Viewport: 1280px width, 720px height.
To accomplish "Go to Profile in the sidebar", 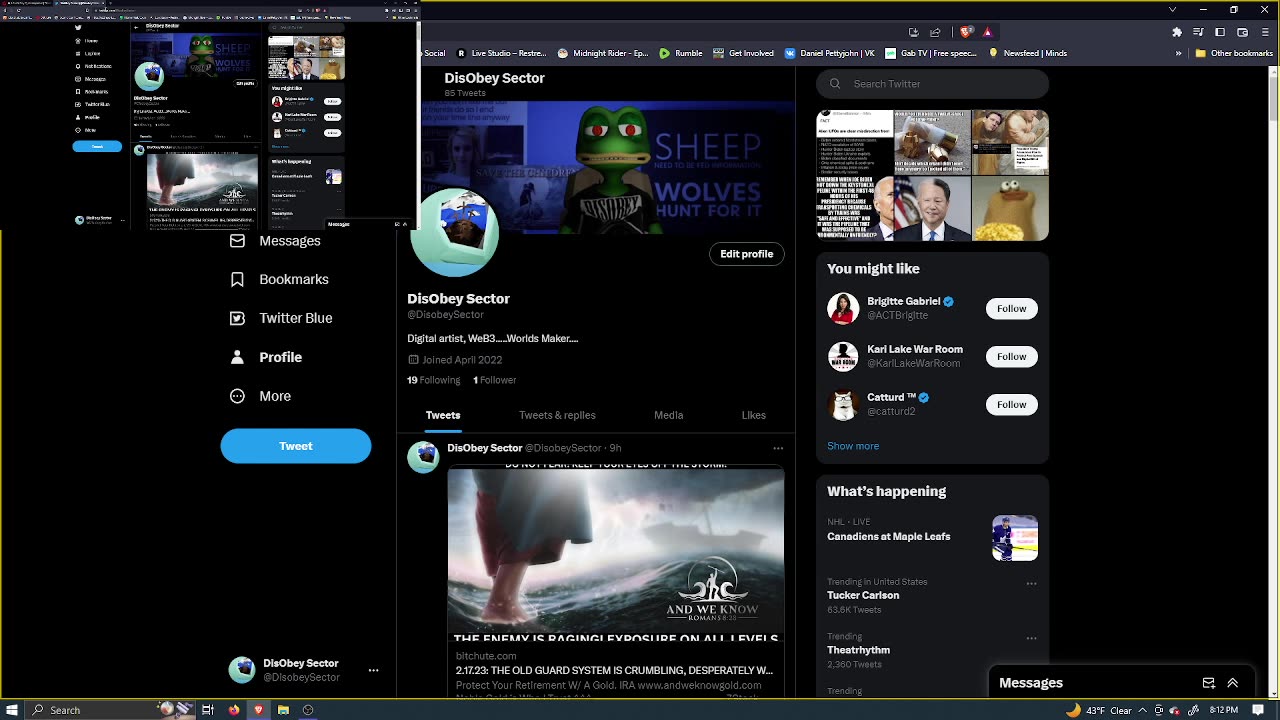I will [x=266, y=357].
